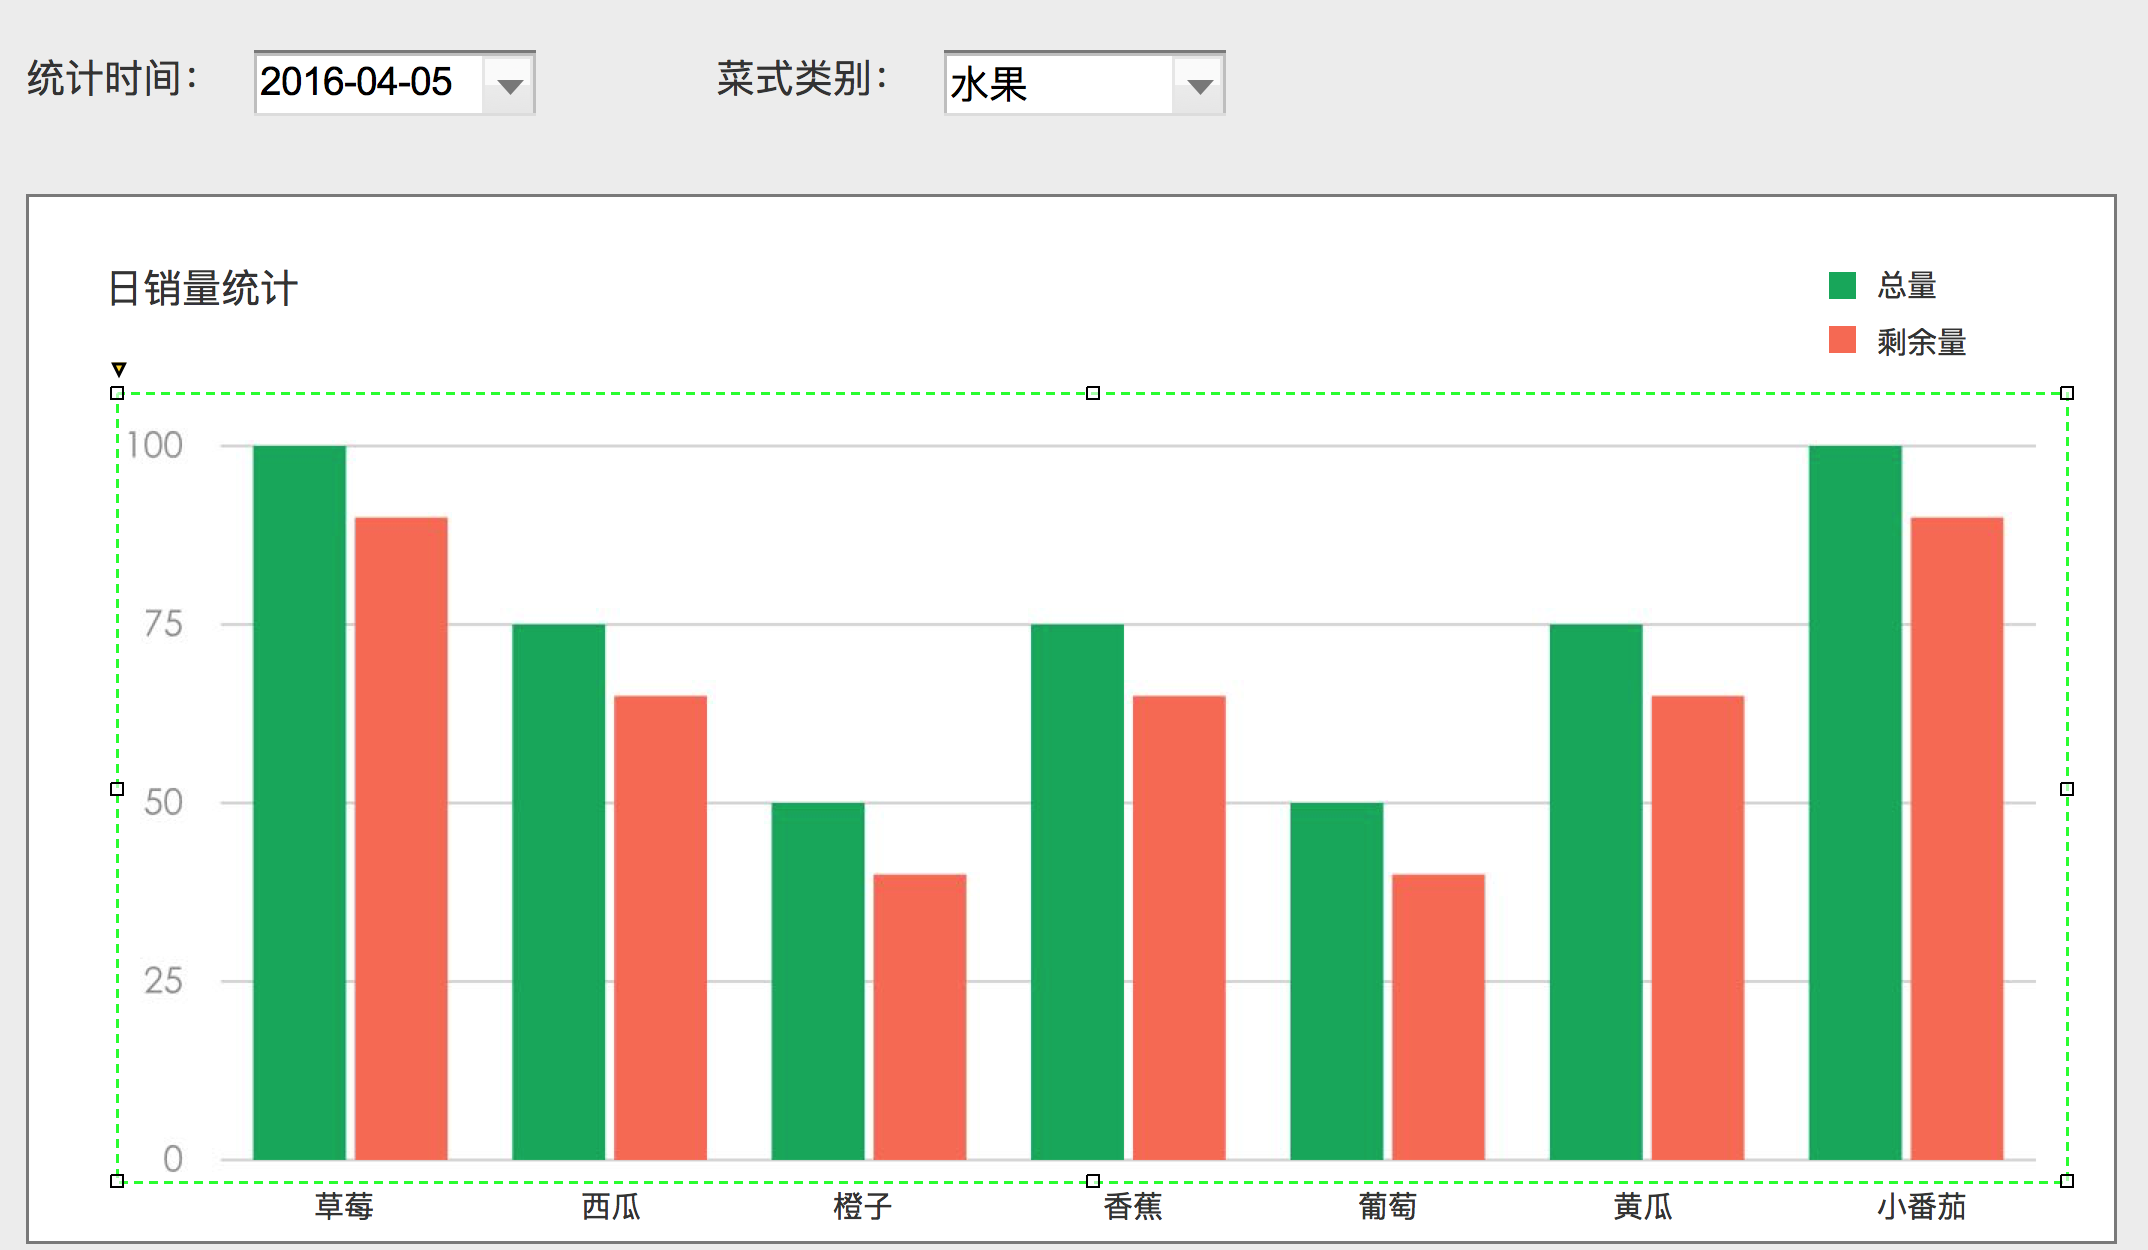Click the yellow triangle marker above chart
This screenshot has height=1250, width=2148.
pyautogui.click(x=118, y=369)
